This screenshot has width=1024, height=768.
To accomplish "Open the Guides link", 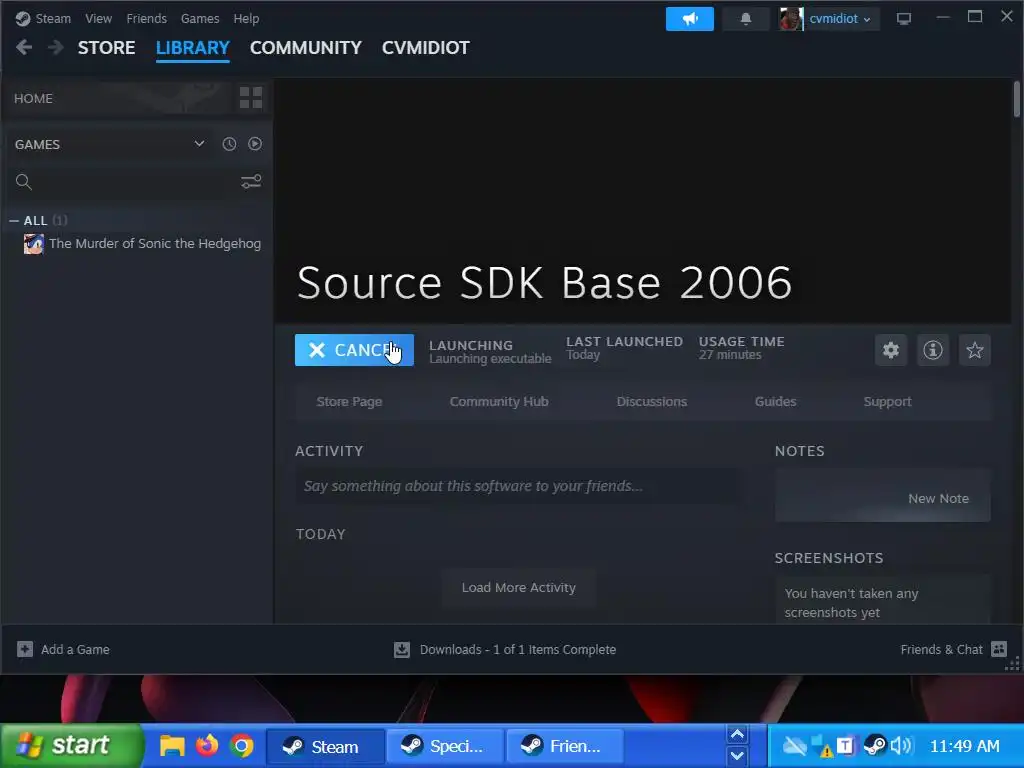I will click(x=775, y=402).
